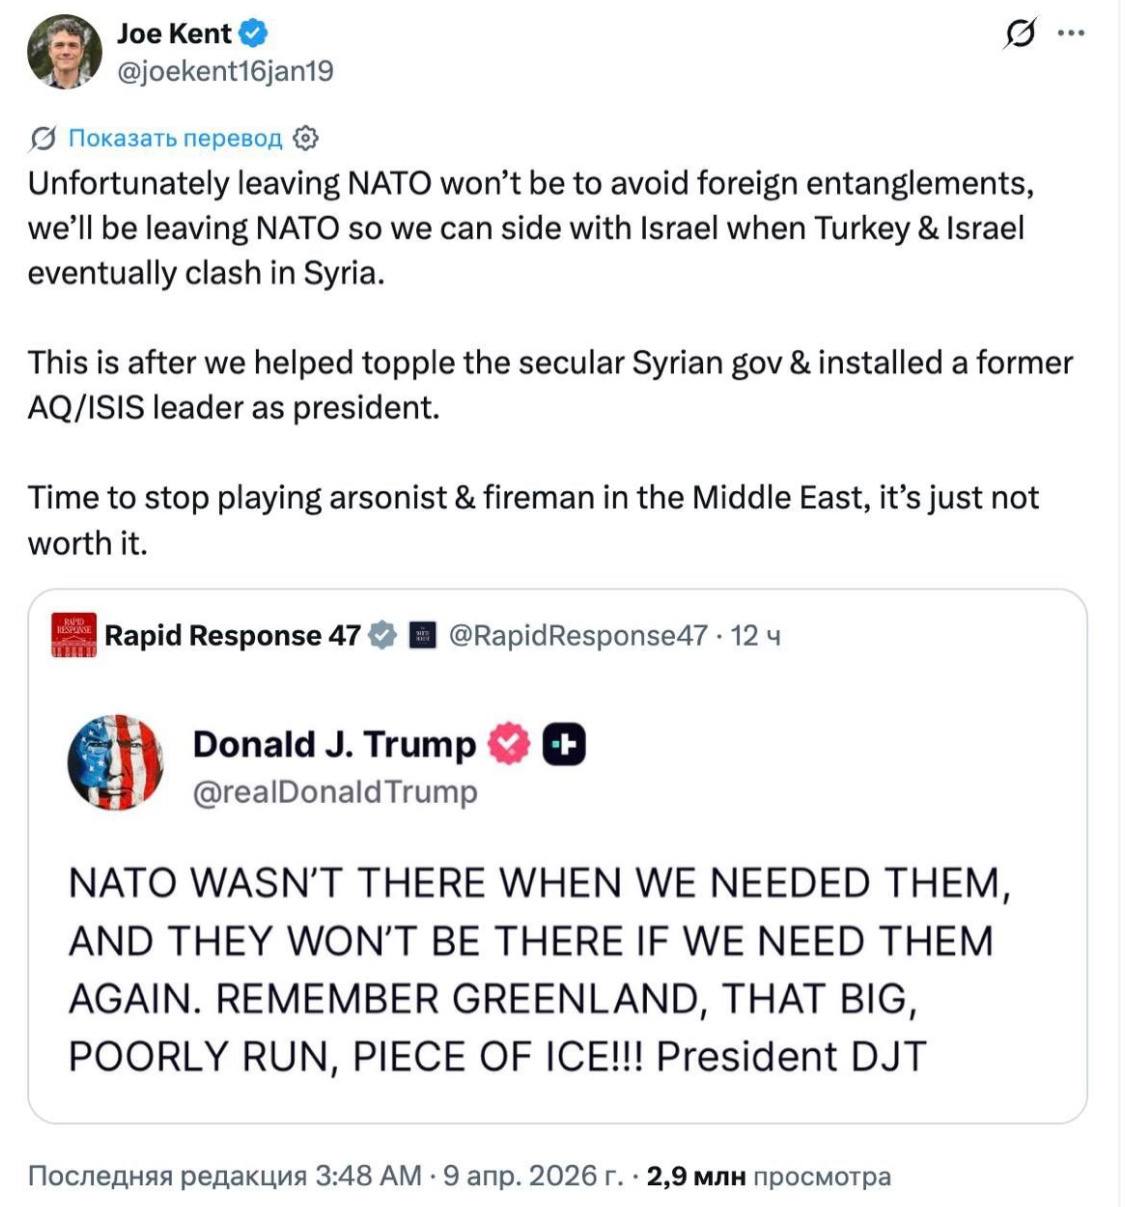Click Joe Kent's profile avatar
The width and height of the screenshot is (1125, 1207).
65,52
